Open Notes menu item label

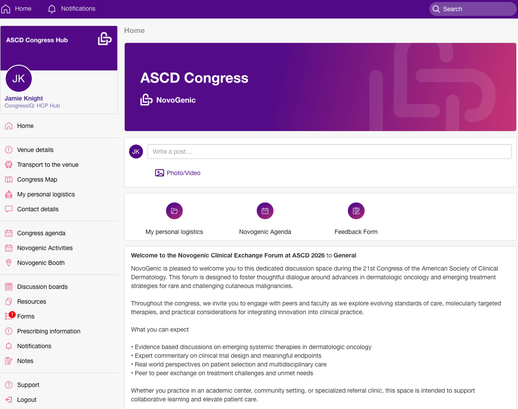tap(25, 361)
